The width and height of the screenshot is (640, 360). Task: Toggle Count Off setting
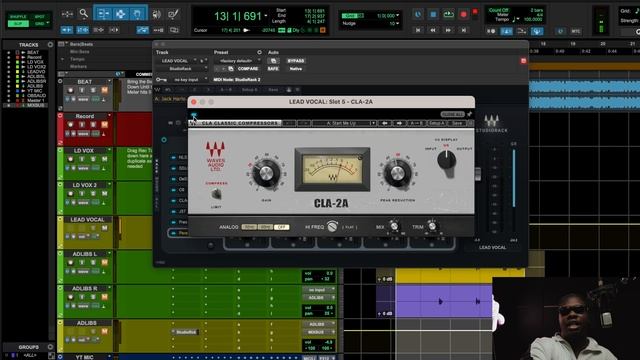pyautogui.click(x=498, y=10)
